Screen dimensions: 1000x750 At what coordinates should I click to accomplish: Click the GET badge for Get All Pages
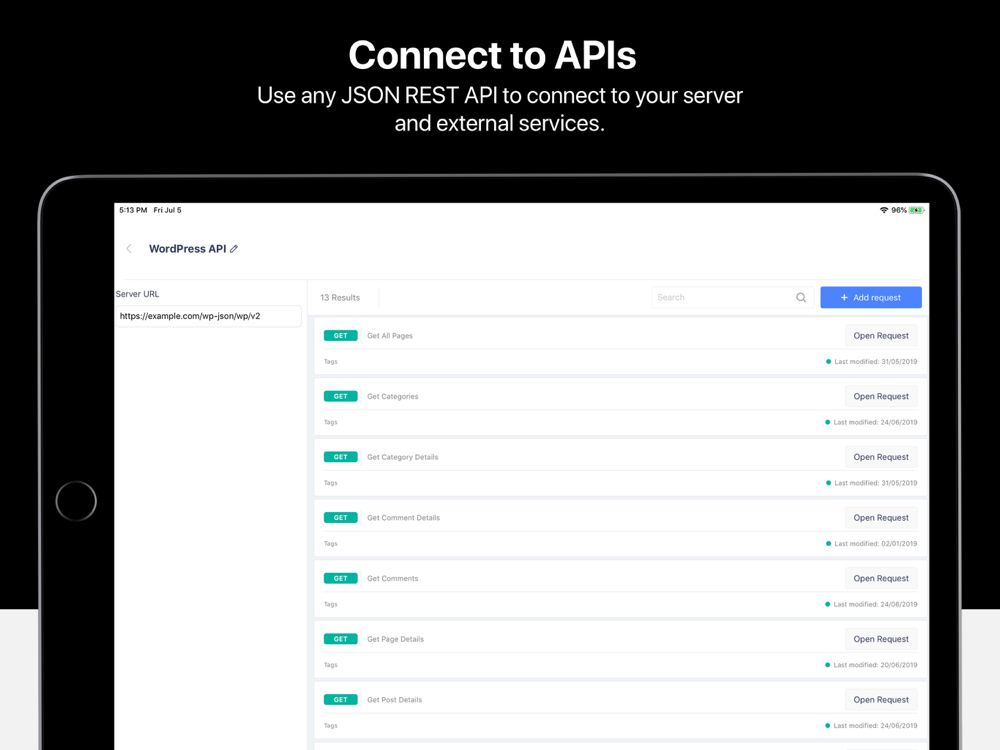(341, 335)
